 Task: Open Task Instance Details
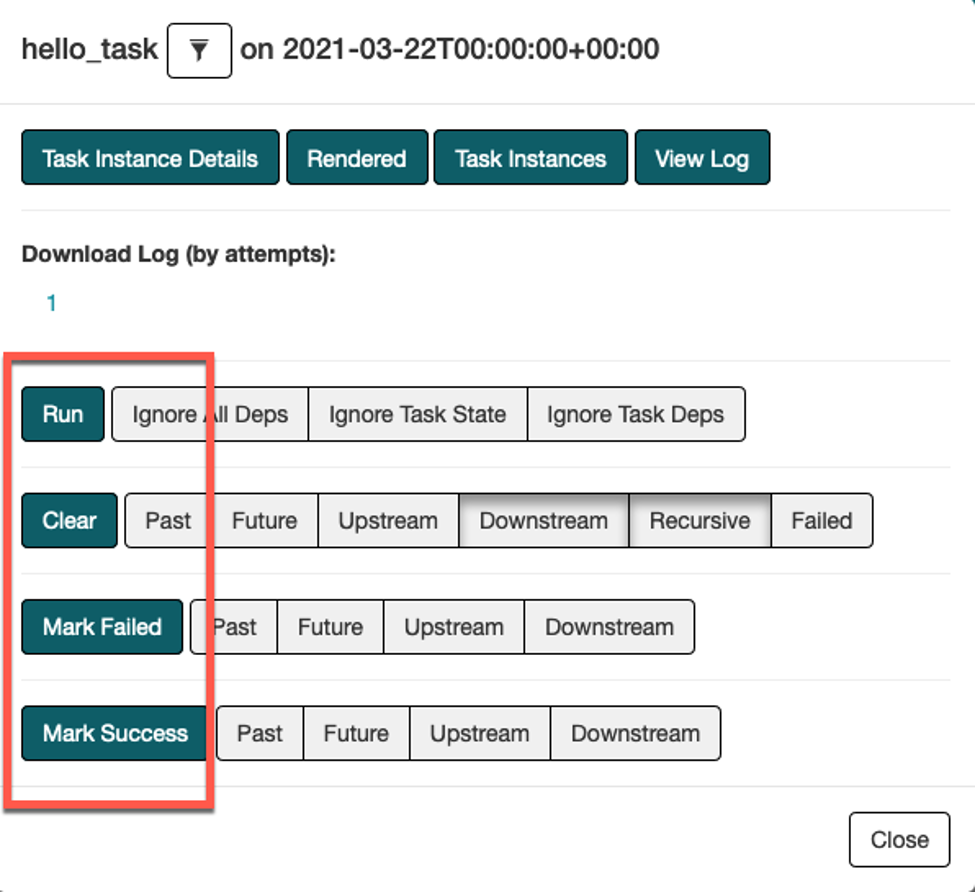coord(150,159)
